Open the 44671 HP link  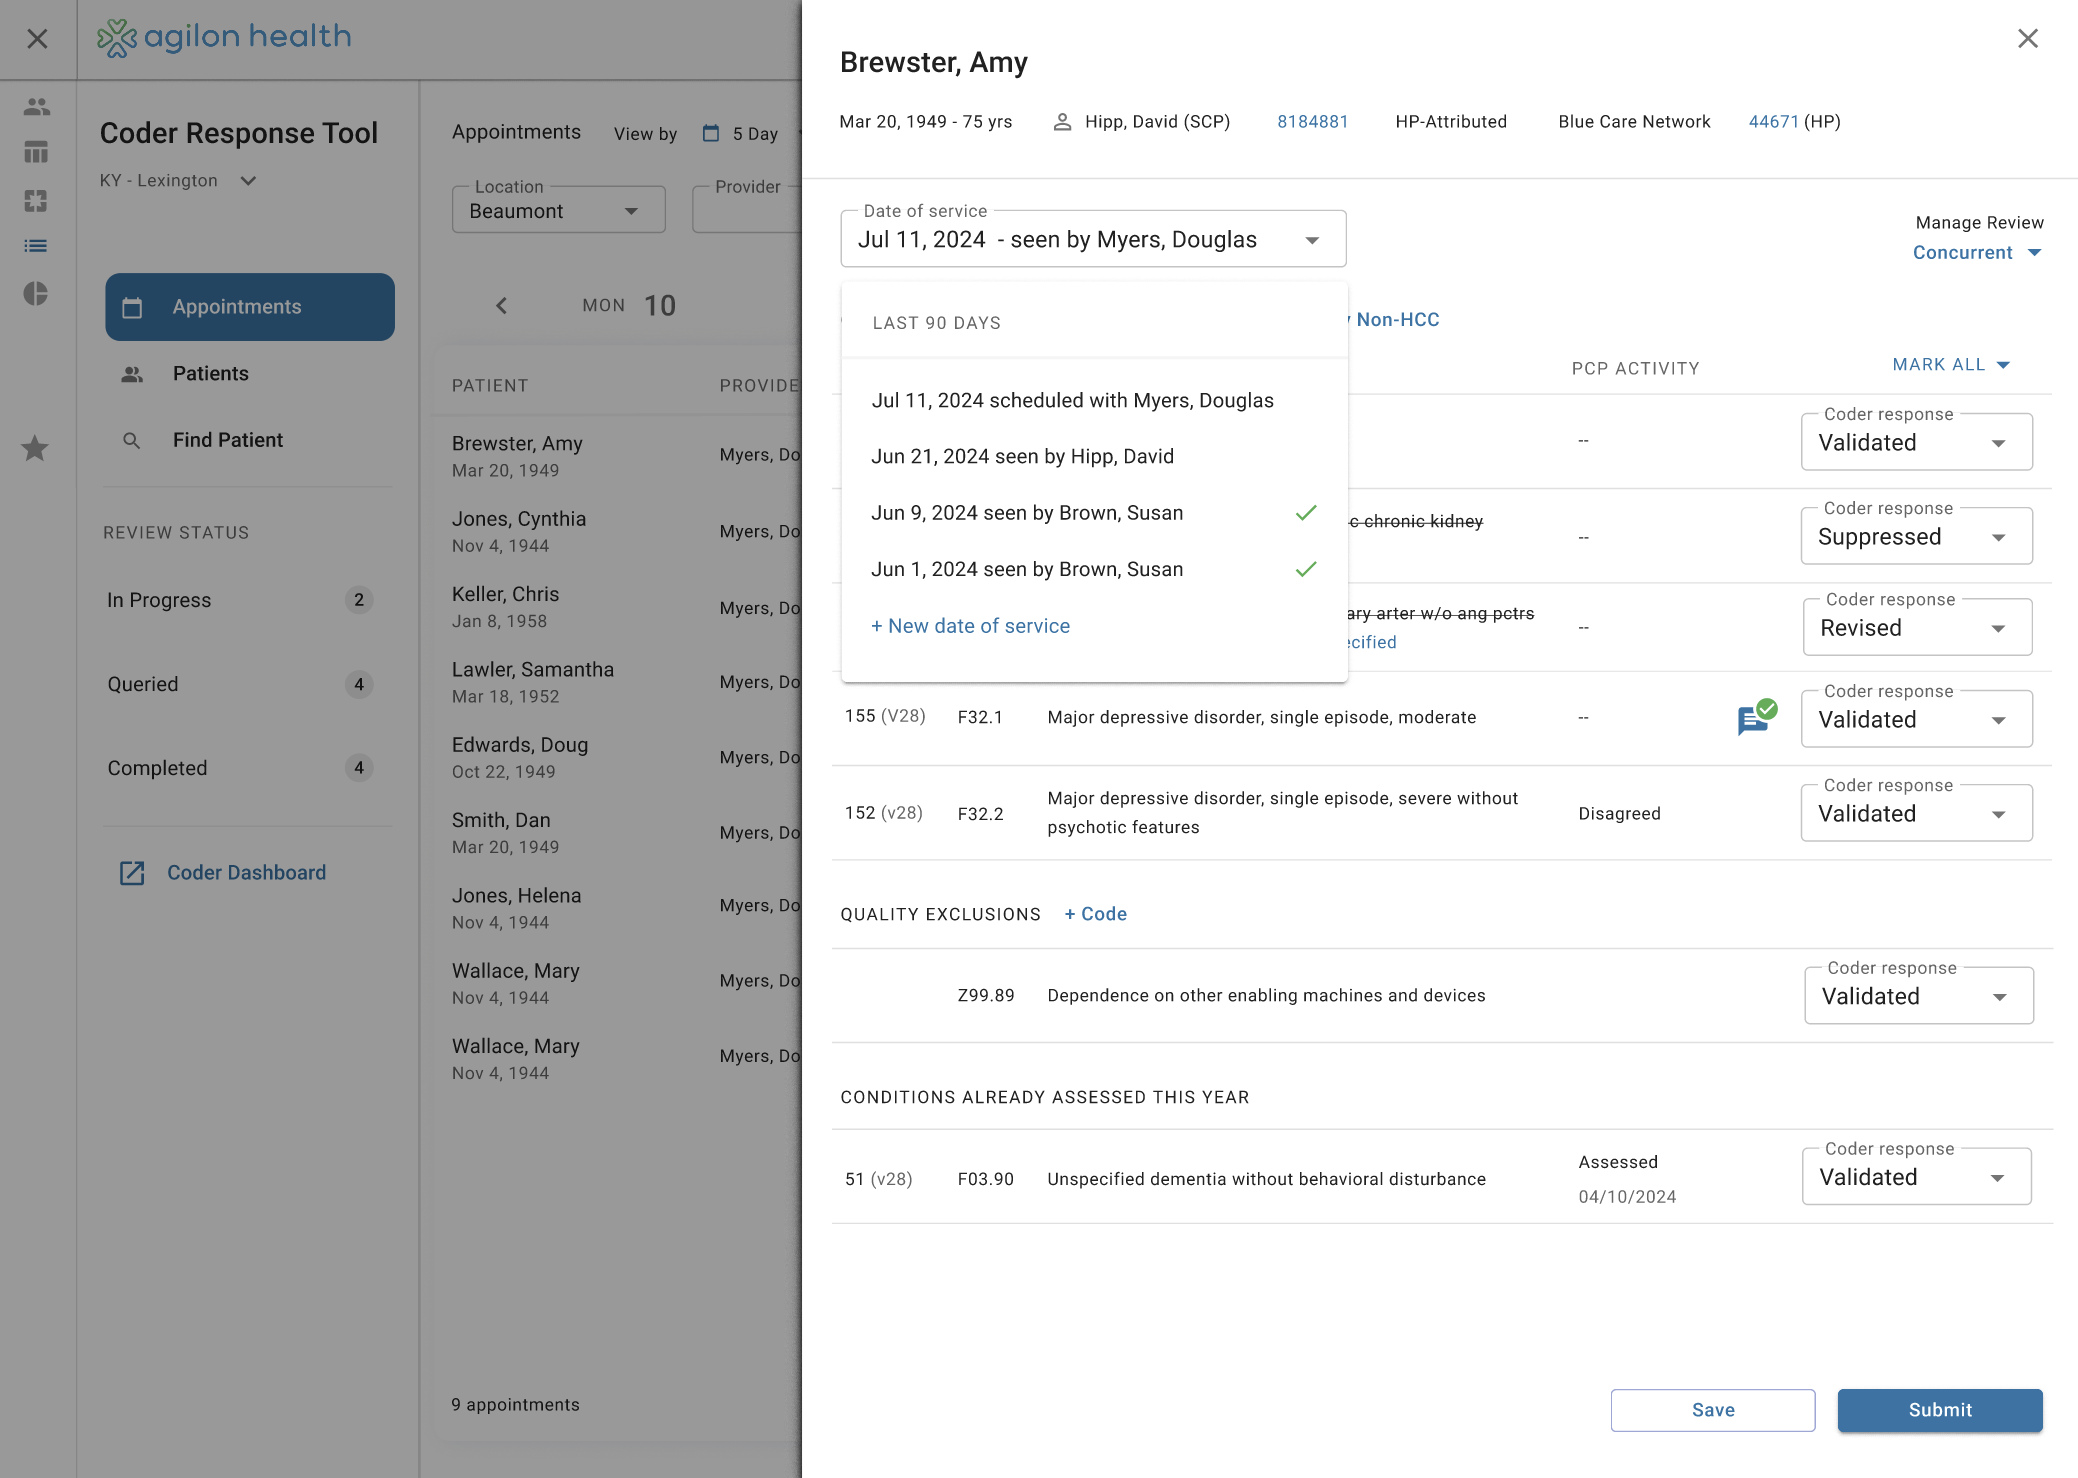click(x=1774, y=122)
